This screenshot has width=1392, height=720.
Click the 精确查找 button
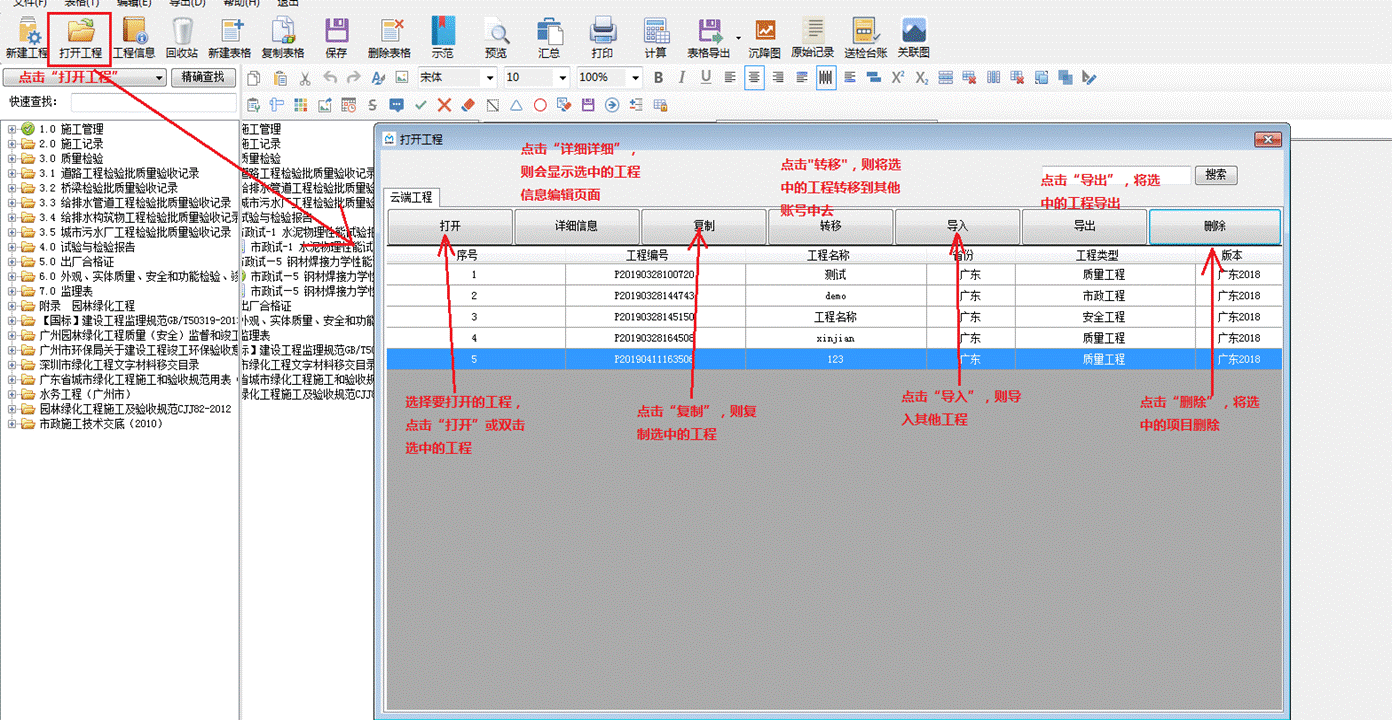pos(204,77)
